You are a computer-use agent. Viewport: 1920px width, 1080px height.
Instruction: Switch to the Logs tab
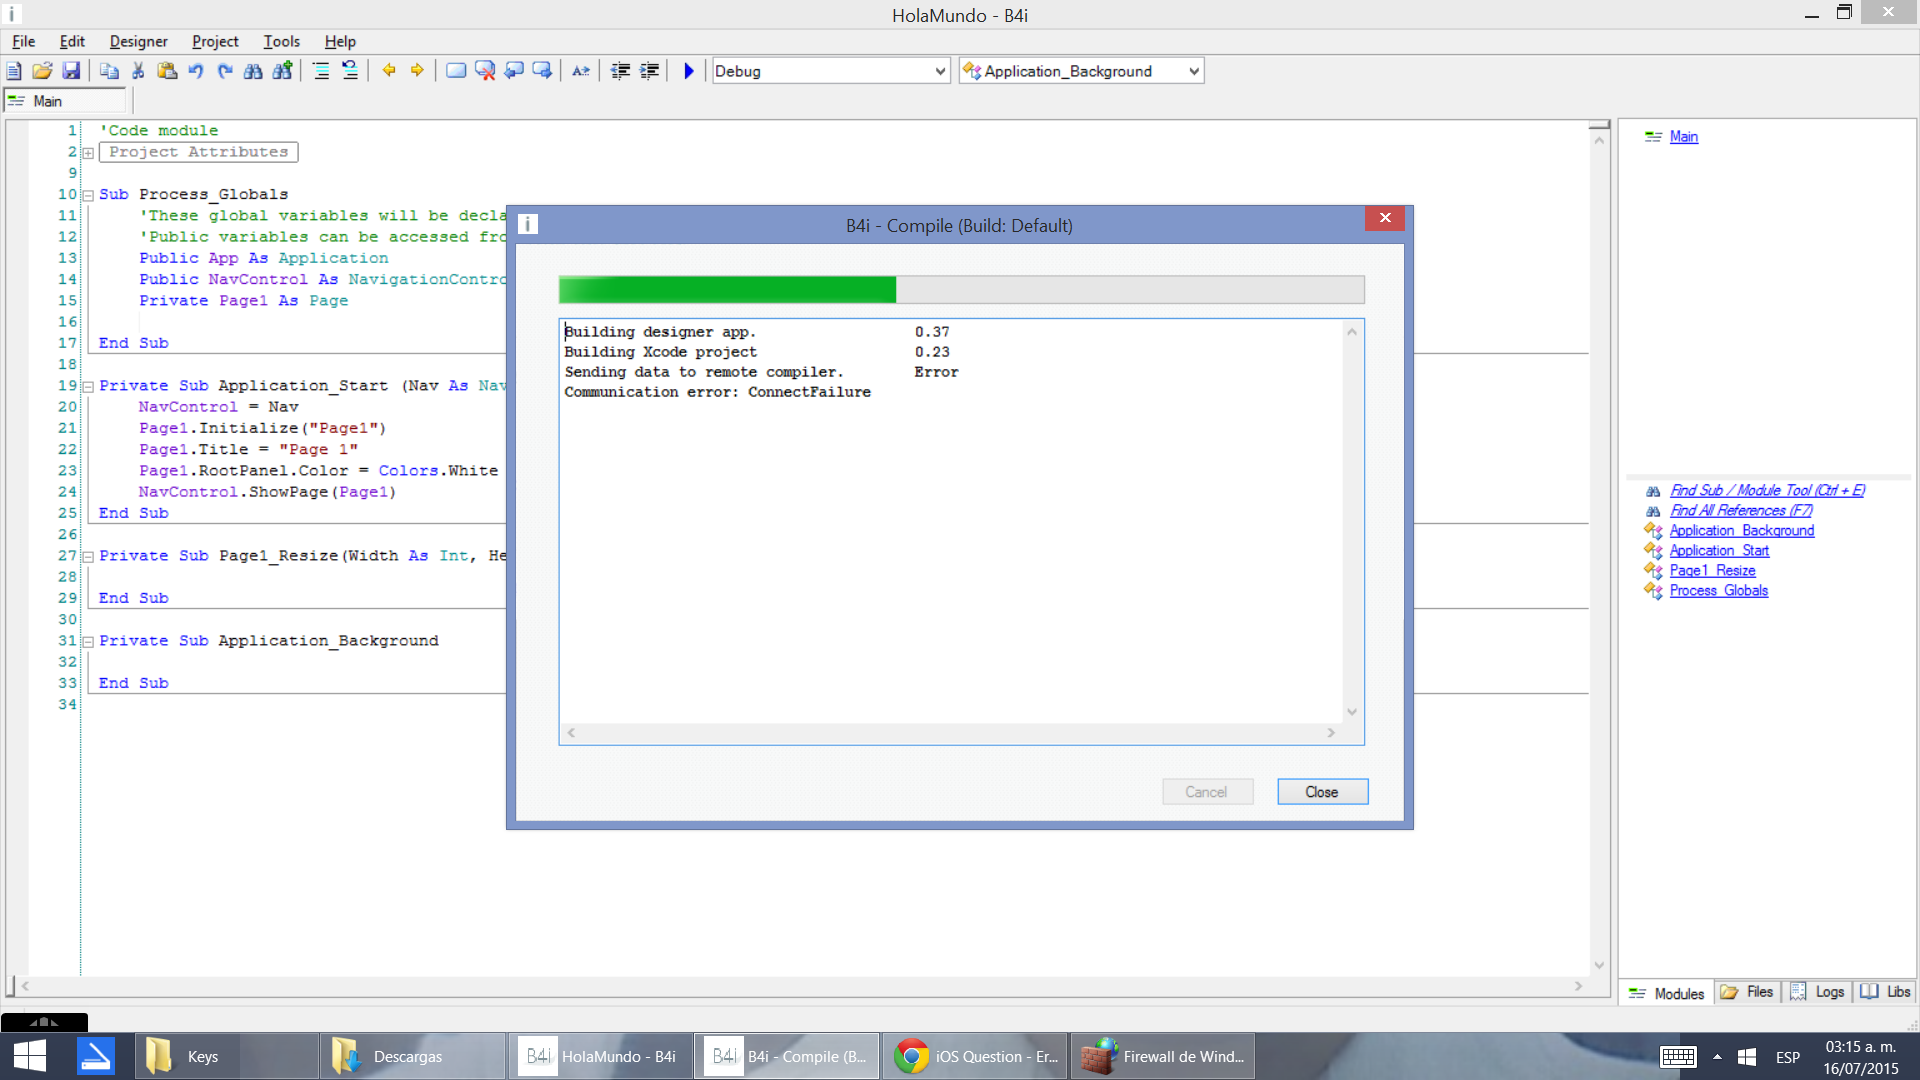click(1819, 992)
